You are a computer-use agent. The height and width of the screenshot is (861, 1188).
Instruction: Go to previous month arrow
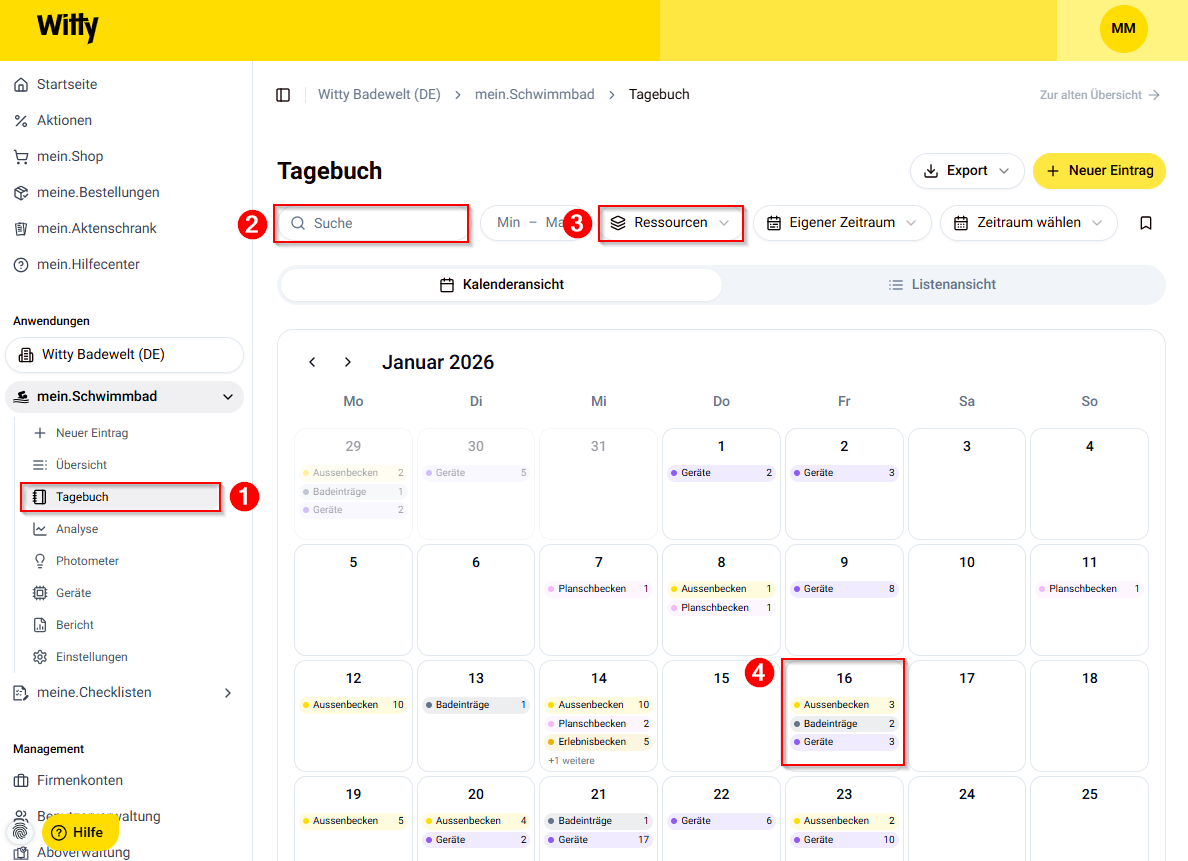(x=312, y=362)
